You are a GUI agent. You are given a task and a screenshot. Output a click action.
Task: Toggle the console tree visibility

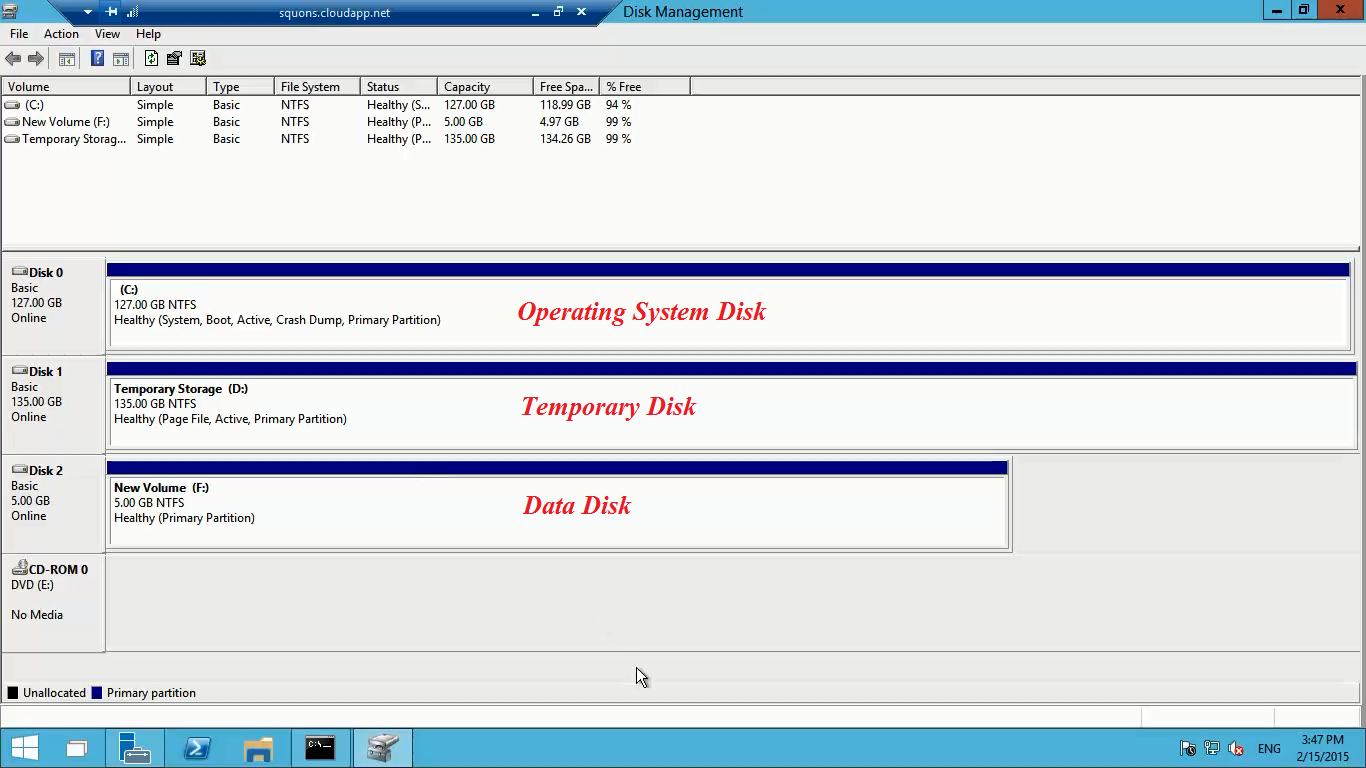click(x=66, y=57)
